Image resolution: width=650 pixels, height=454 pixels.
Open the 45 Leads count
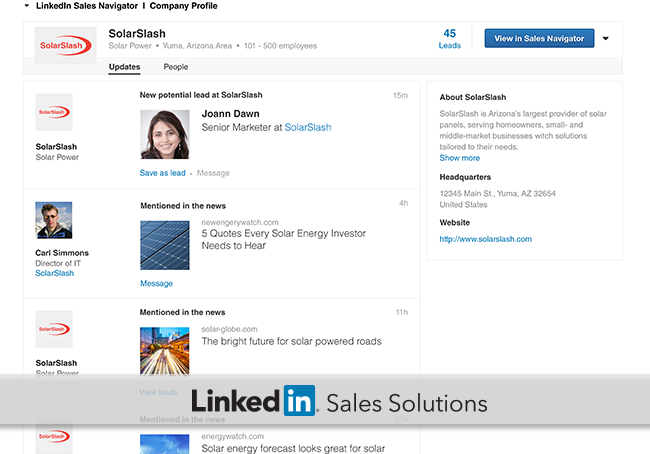pyautogui.click(x=450, y=39)
